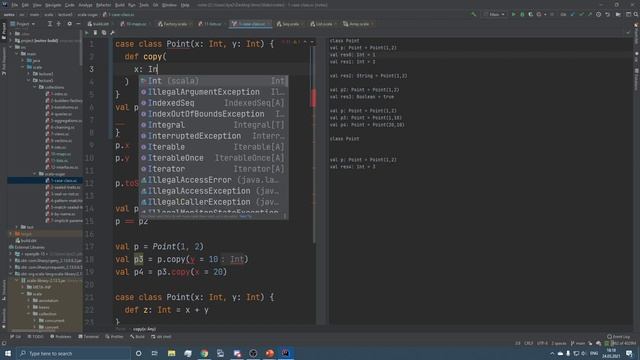Select the highlighted 1-case-class file in tree
The image size is (640, 360).
tap(45, 180)
